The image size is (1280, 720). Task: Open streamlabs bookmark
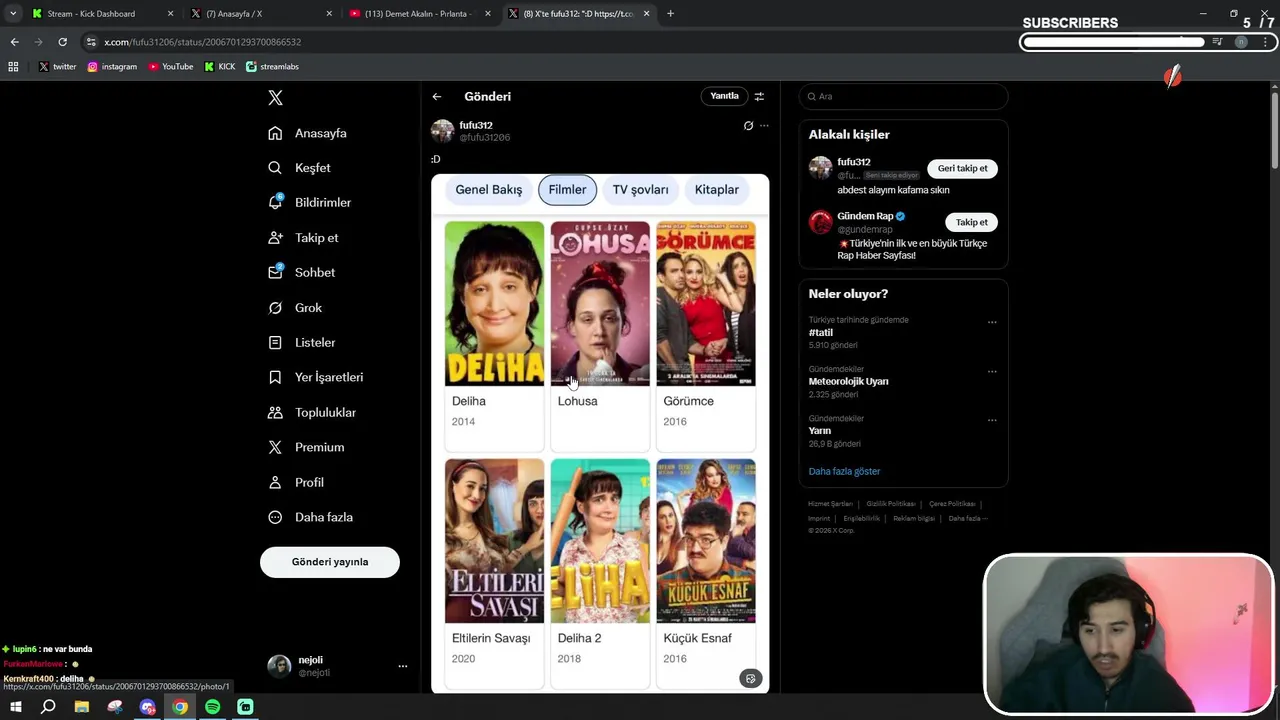point(272,67)
